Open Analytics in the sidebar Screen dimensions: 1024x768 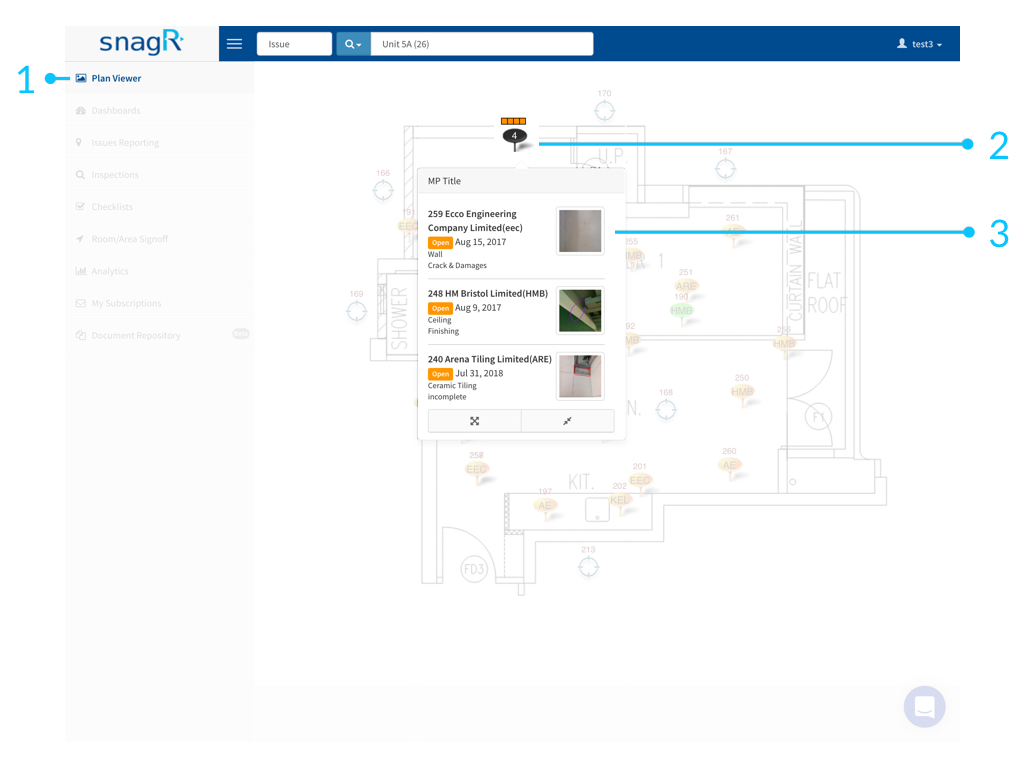159,271
